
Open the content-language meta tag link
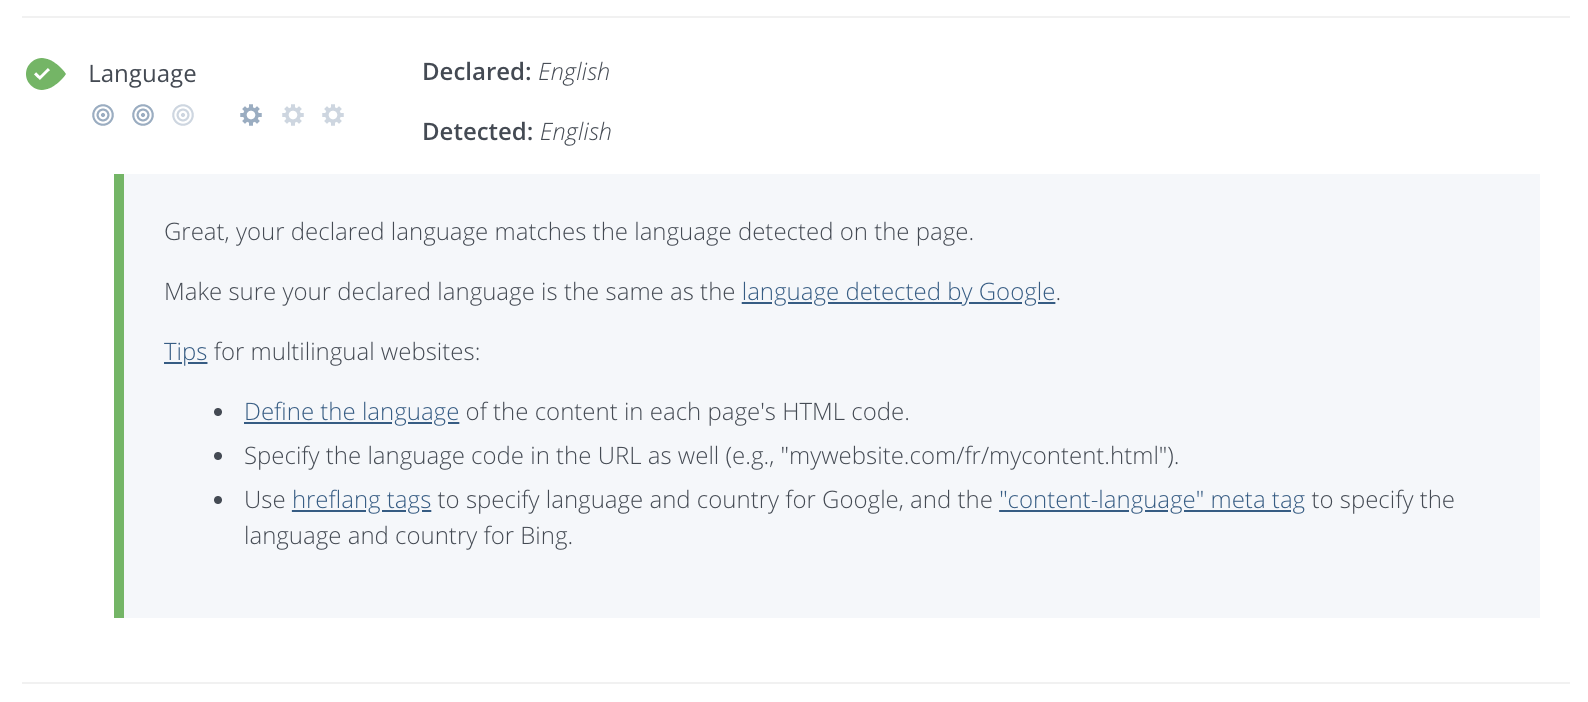coord(1149,499)
